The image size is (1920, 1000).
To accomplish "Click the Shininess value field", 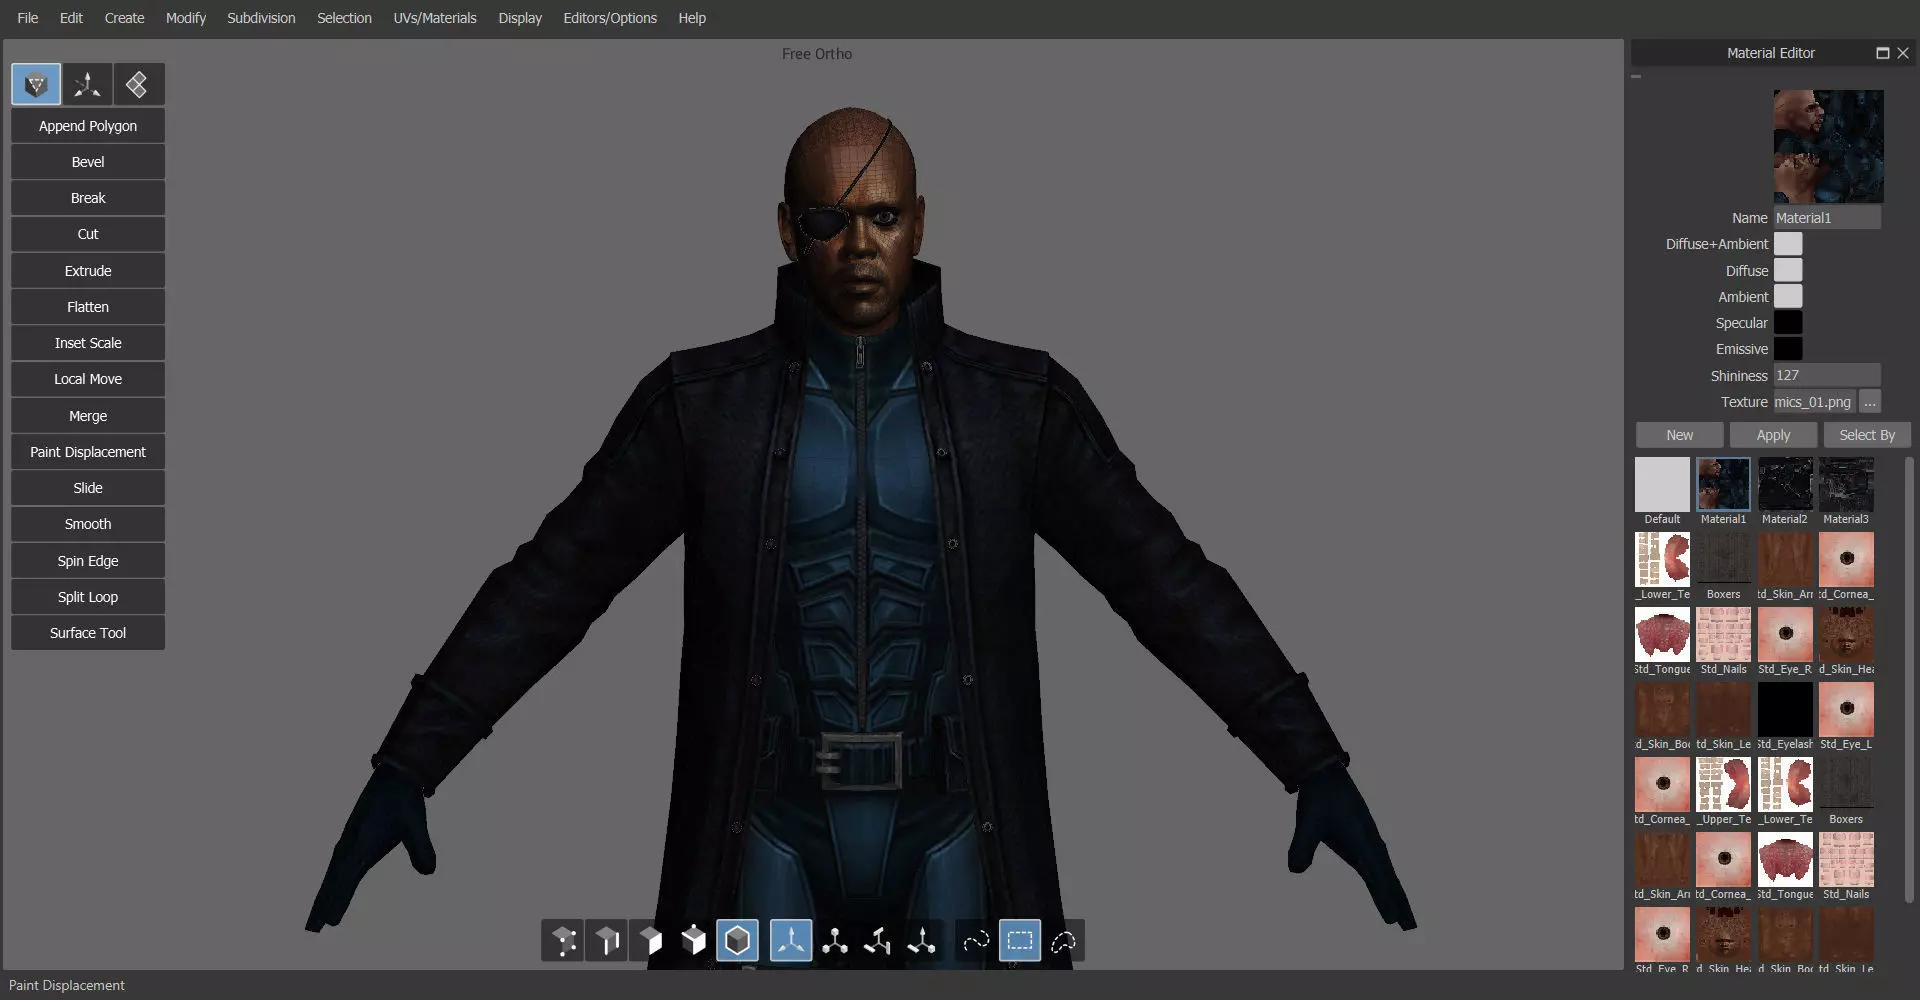I will [x=1827, y=376].
